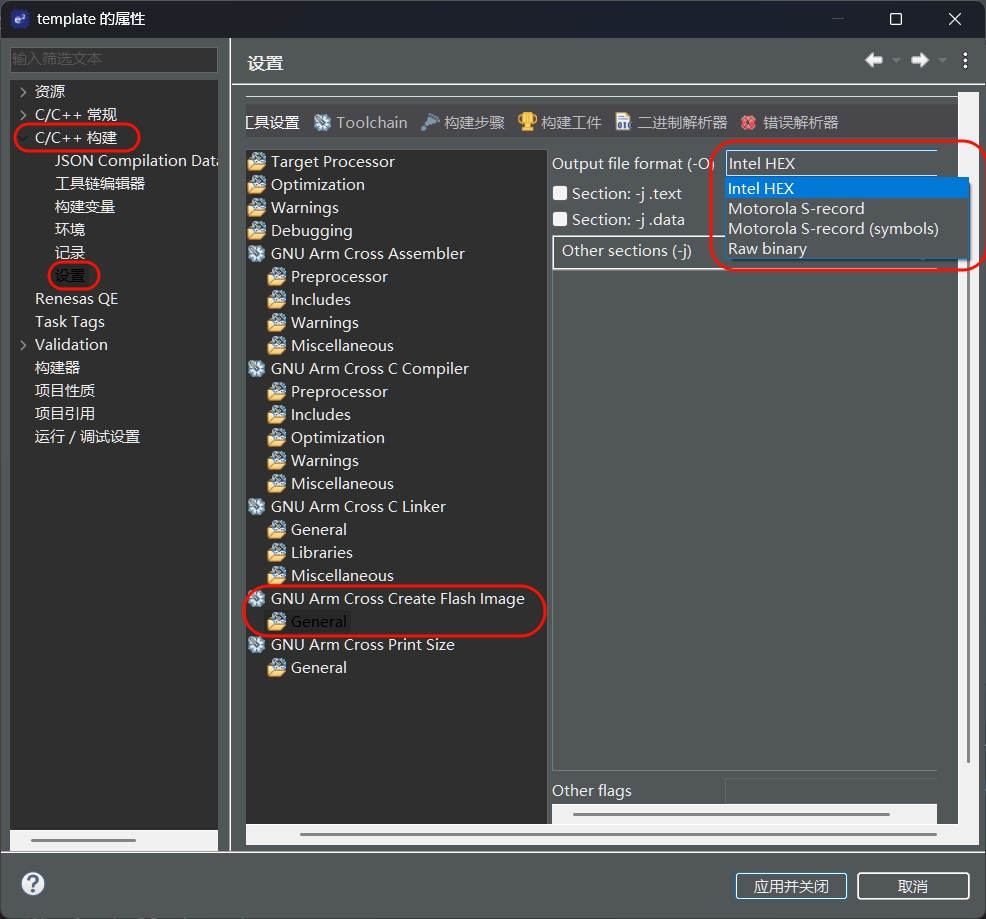Select General under Create Flash Image
Image resolution: width=986 pixels, height=919 pixels.
coord(319,621)
